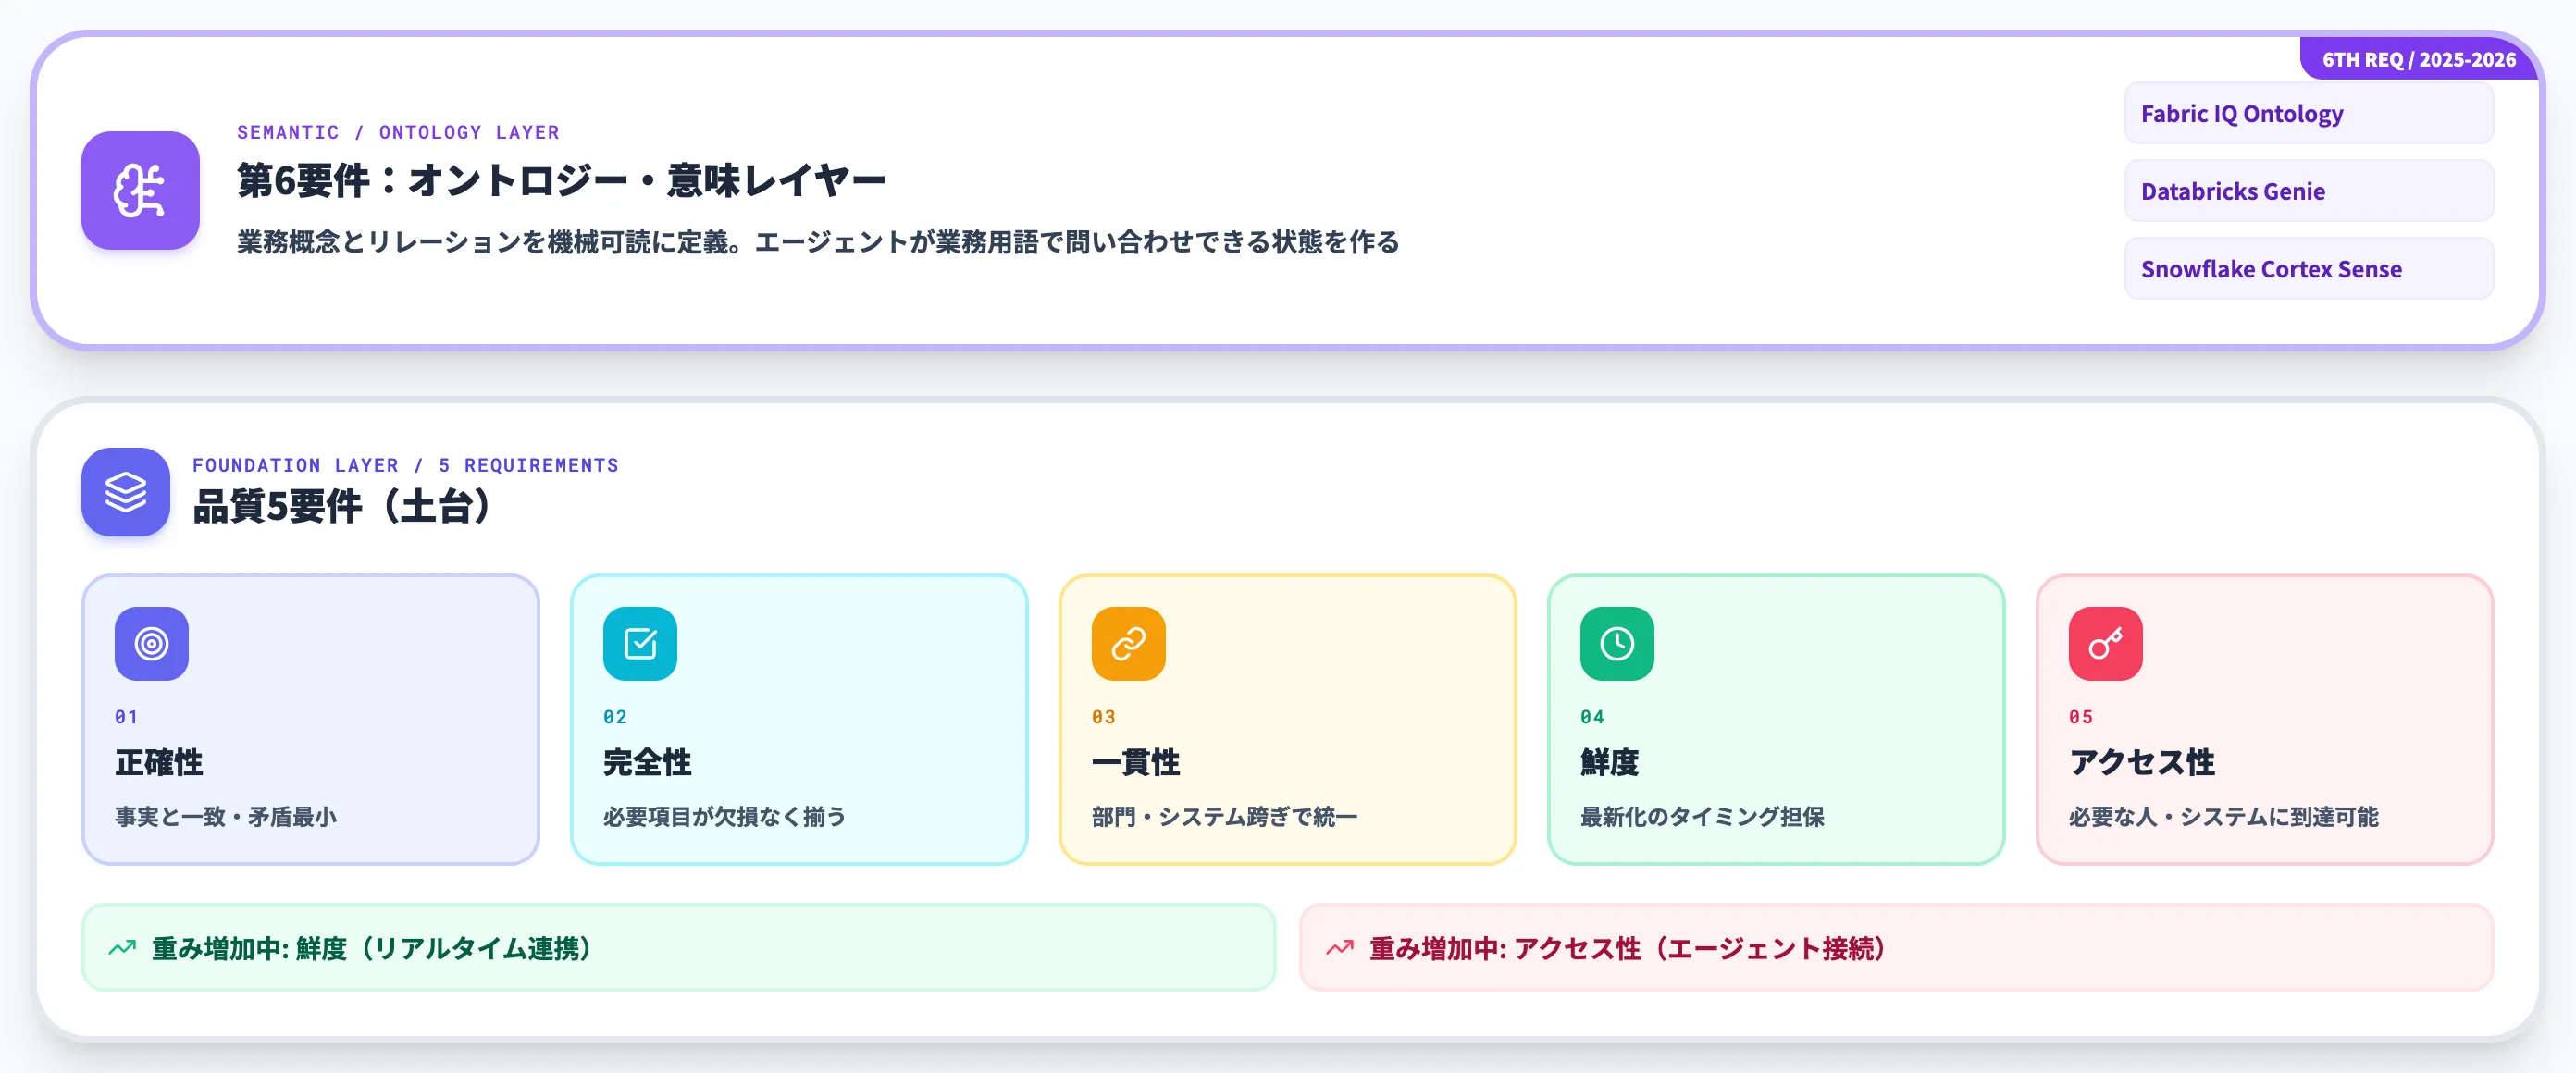
Task: Click the text 必要な人・システムに到達可能
Action: click(2223, 817)
